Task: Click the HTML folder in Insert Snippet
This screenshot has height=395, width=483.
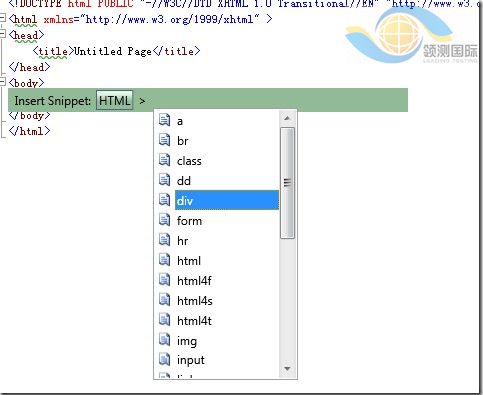Action: (x=115, y=100)
